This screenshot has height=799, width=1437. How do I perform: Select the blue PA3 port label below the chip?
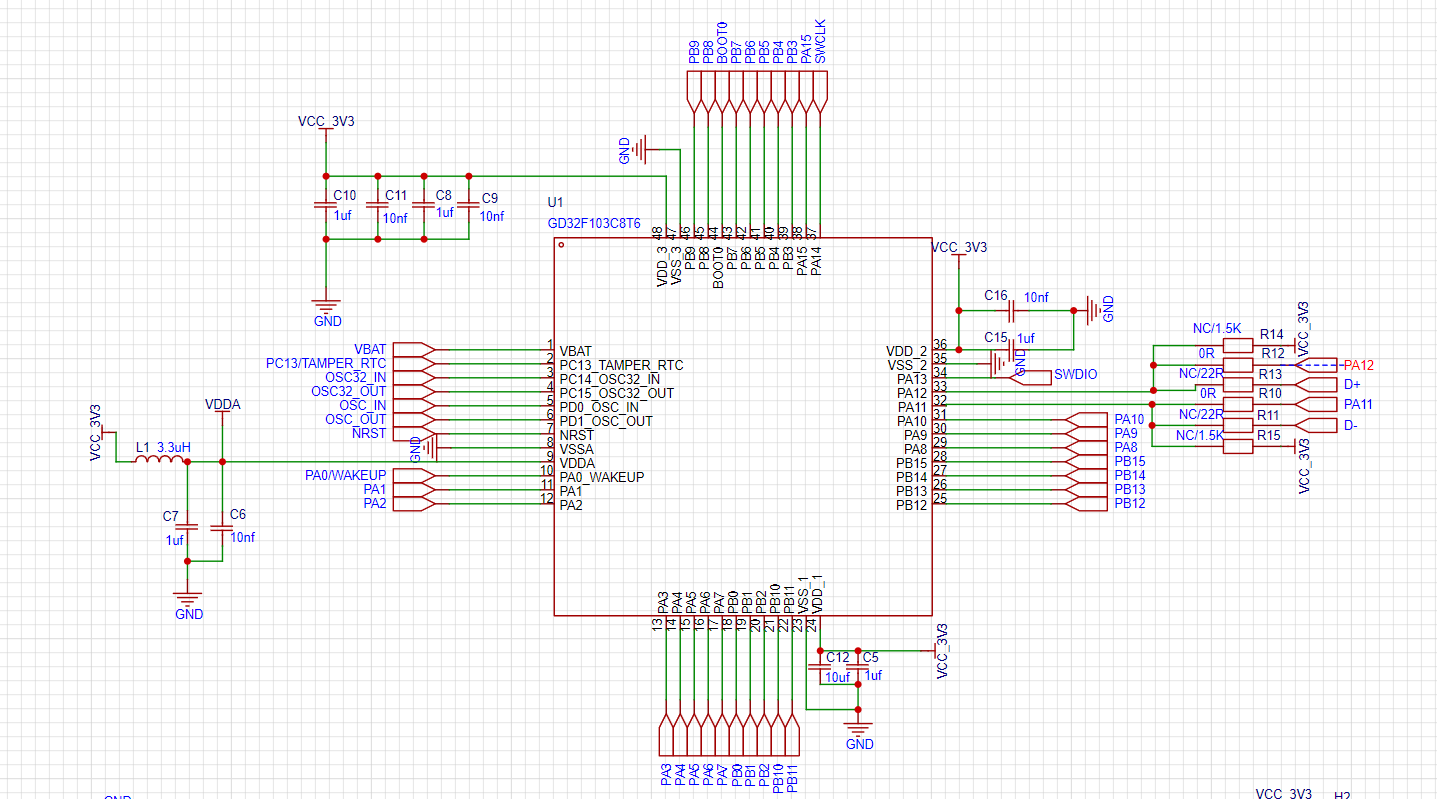tap(666, 774)
